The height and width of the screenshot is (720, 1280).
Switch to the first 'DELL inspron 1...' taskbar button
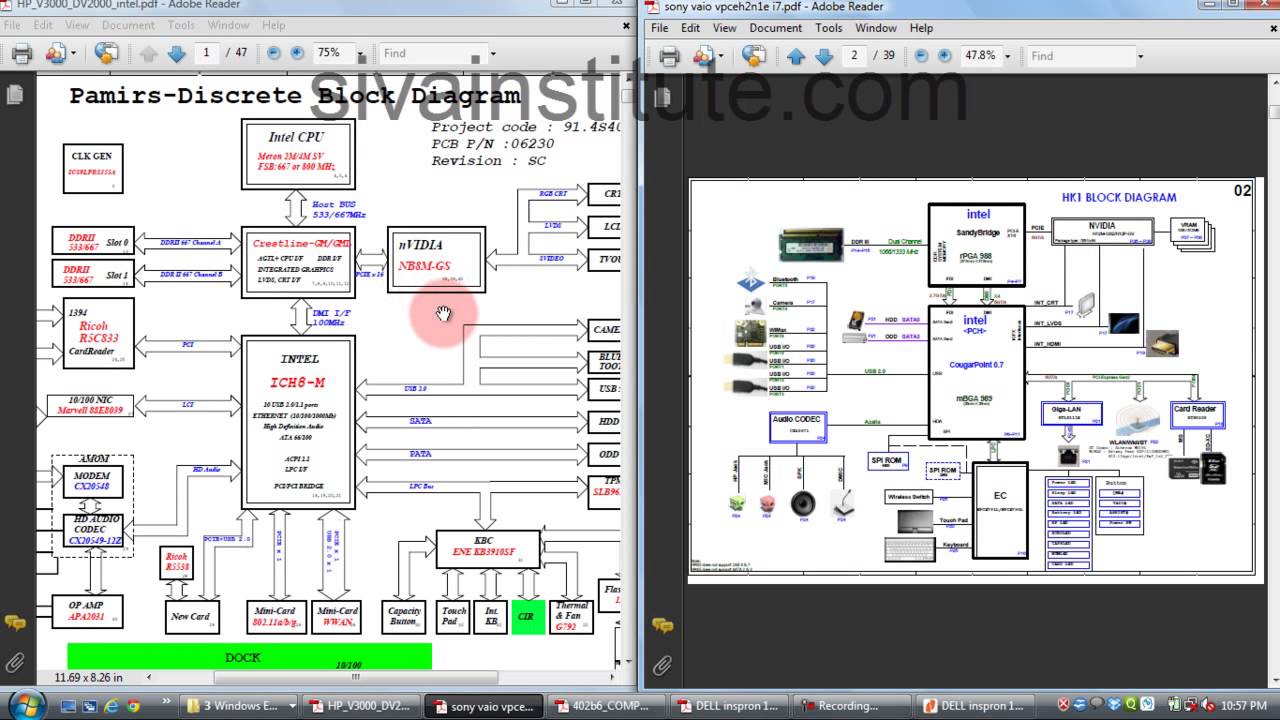point(728,706)
